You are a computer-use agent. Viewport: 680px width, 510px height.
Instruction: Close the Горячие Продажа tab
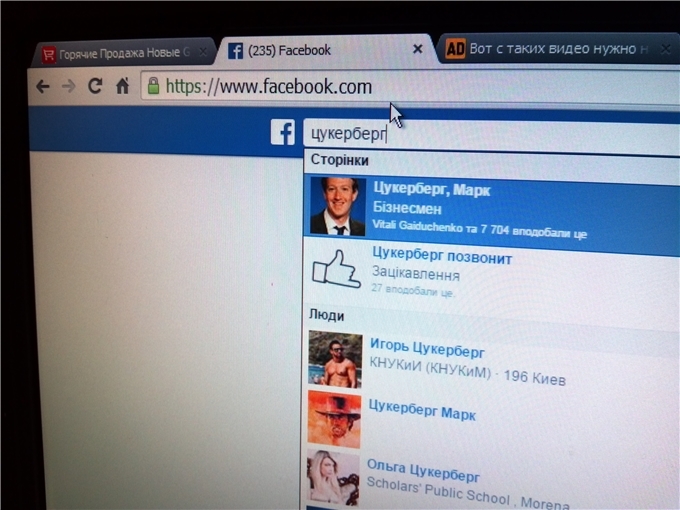click(203, 52)
